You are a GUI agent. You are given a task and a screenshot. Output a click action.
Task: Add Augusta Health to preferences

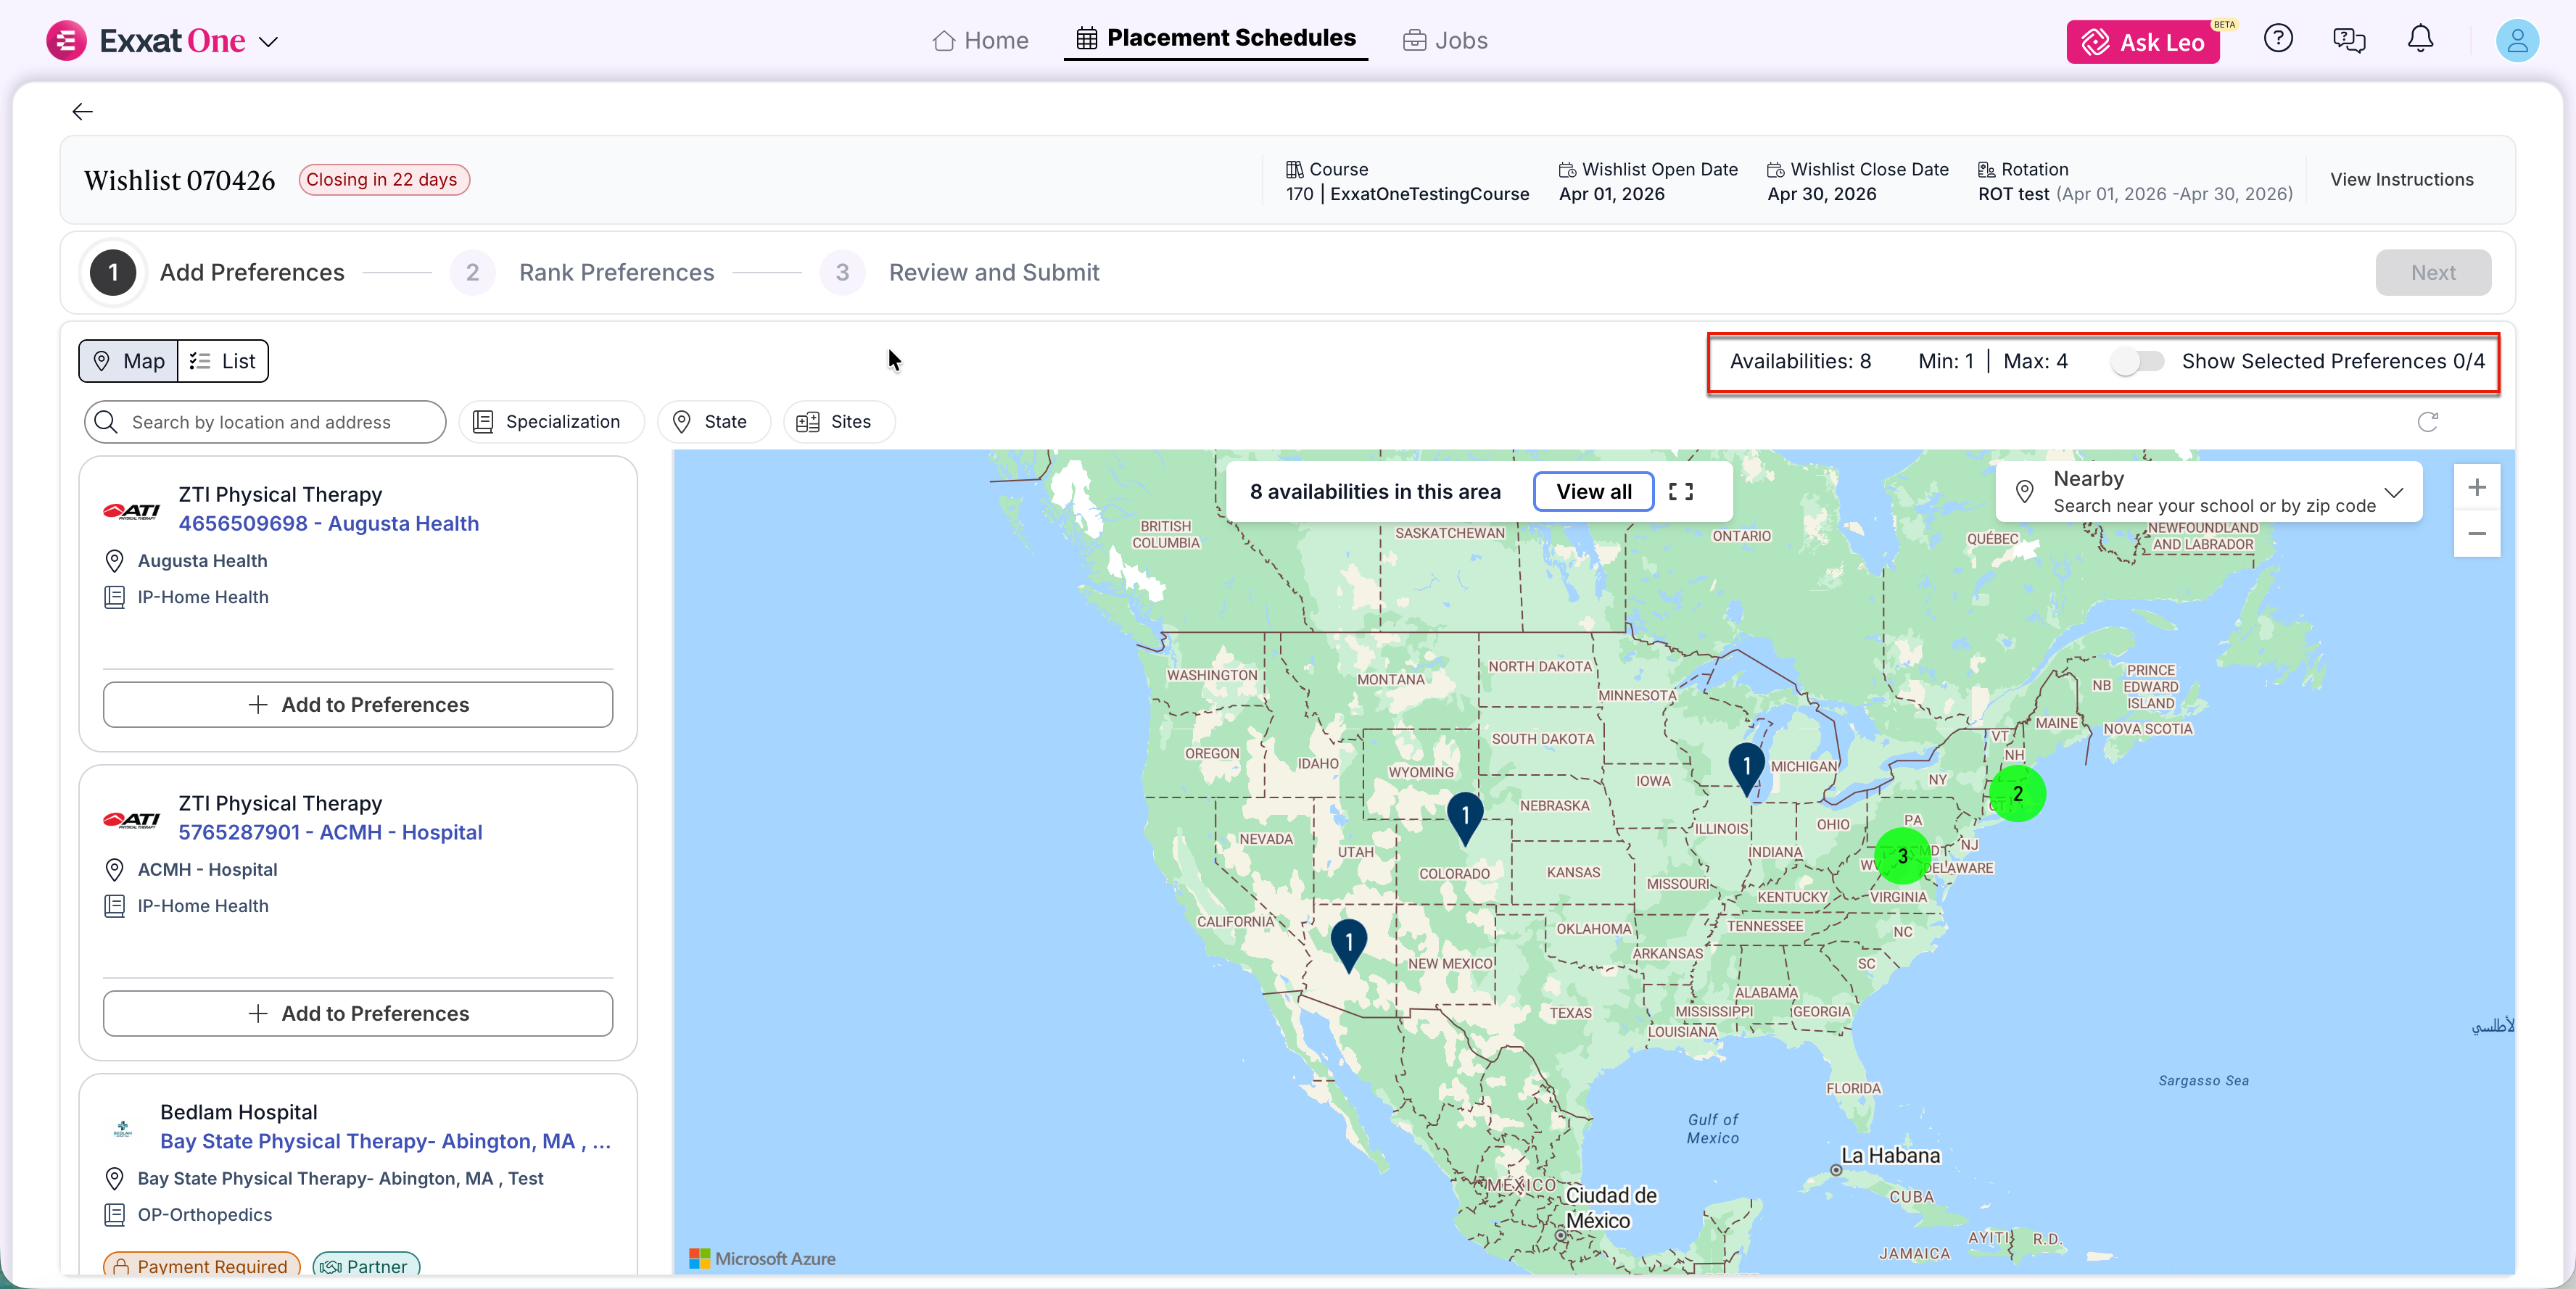[x=358, y=705]
